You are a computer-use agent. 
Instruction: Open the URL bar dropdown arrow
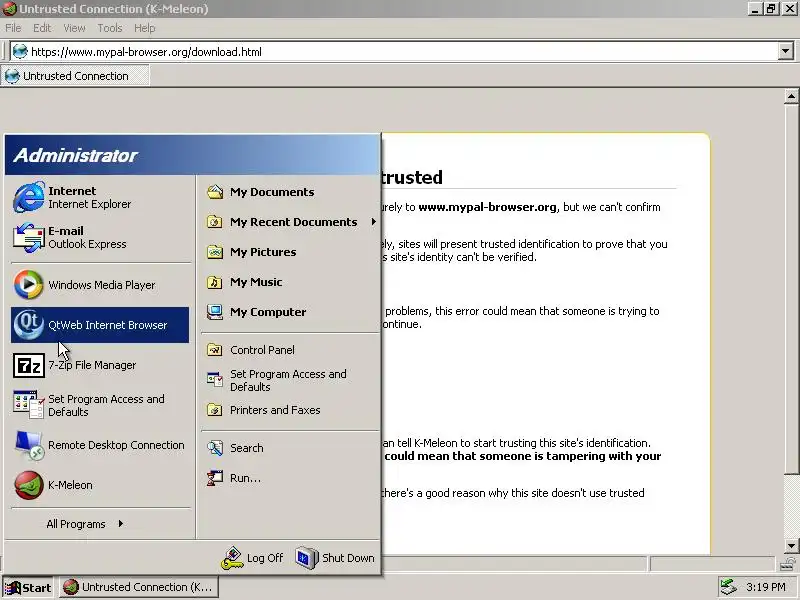coord(786,51)
